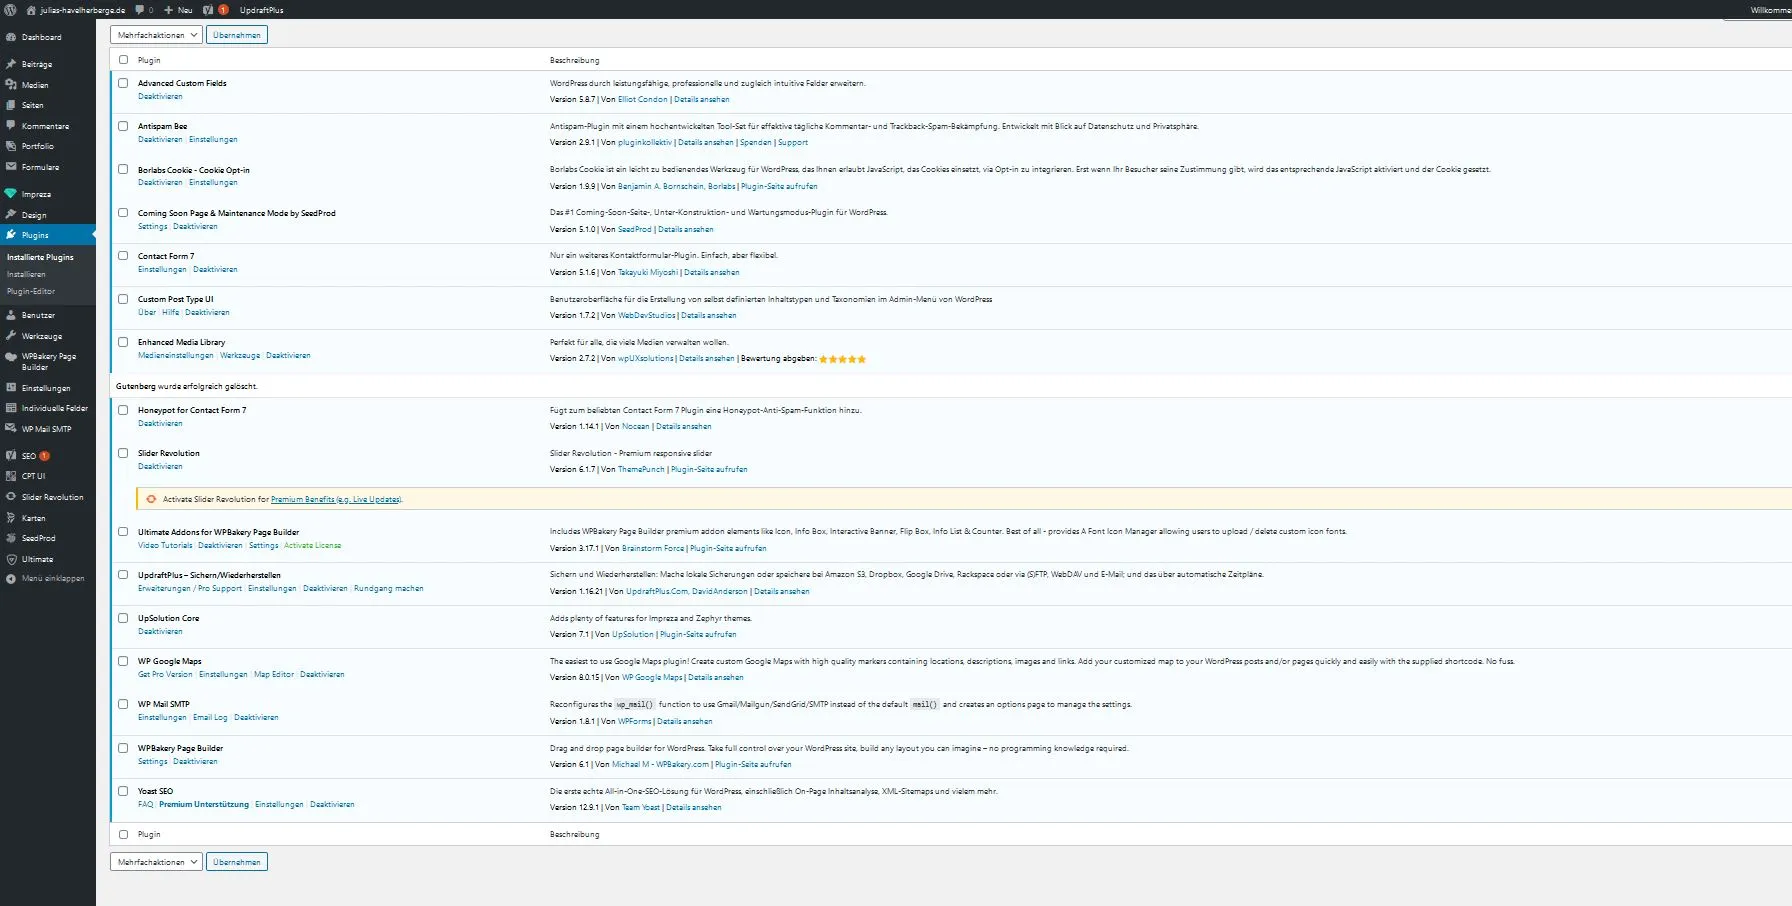Open the Ultimate shield icon

click(x=11, y=559)
